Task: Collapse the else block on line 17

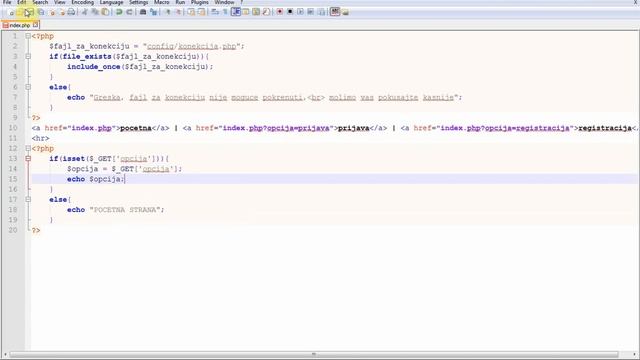Action: (28, 199)
